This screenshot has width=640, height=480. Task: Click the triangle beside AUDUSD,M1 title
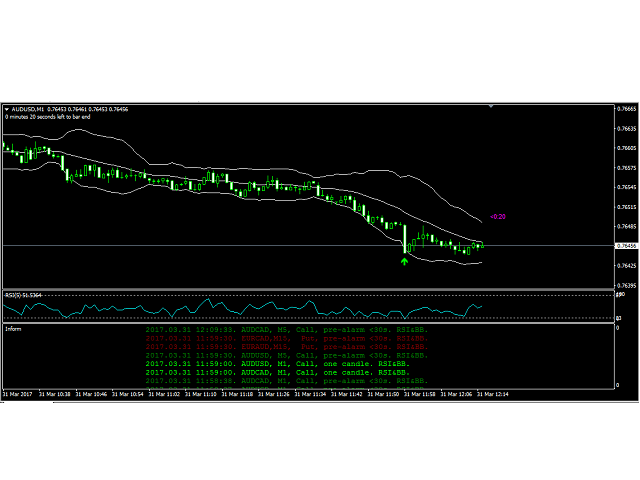[6, 109]
